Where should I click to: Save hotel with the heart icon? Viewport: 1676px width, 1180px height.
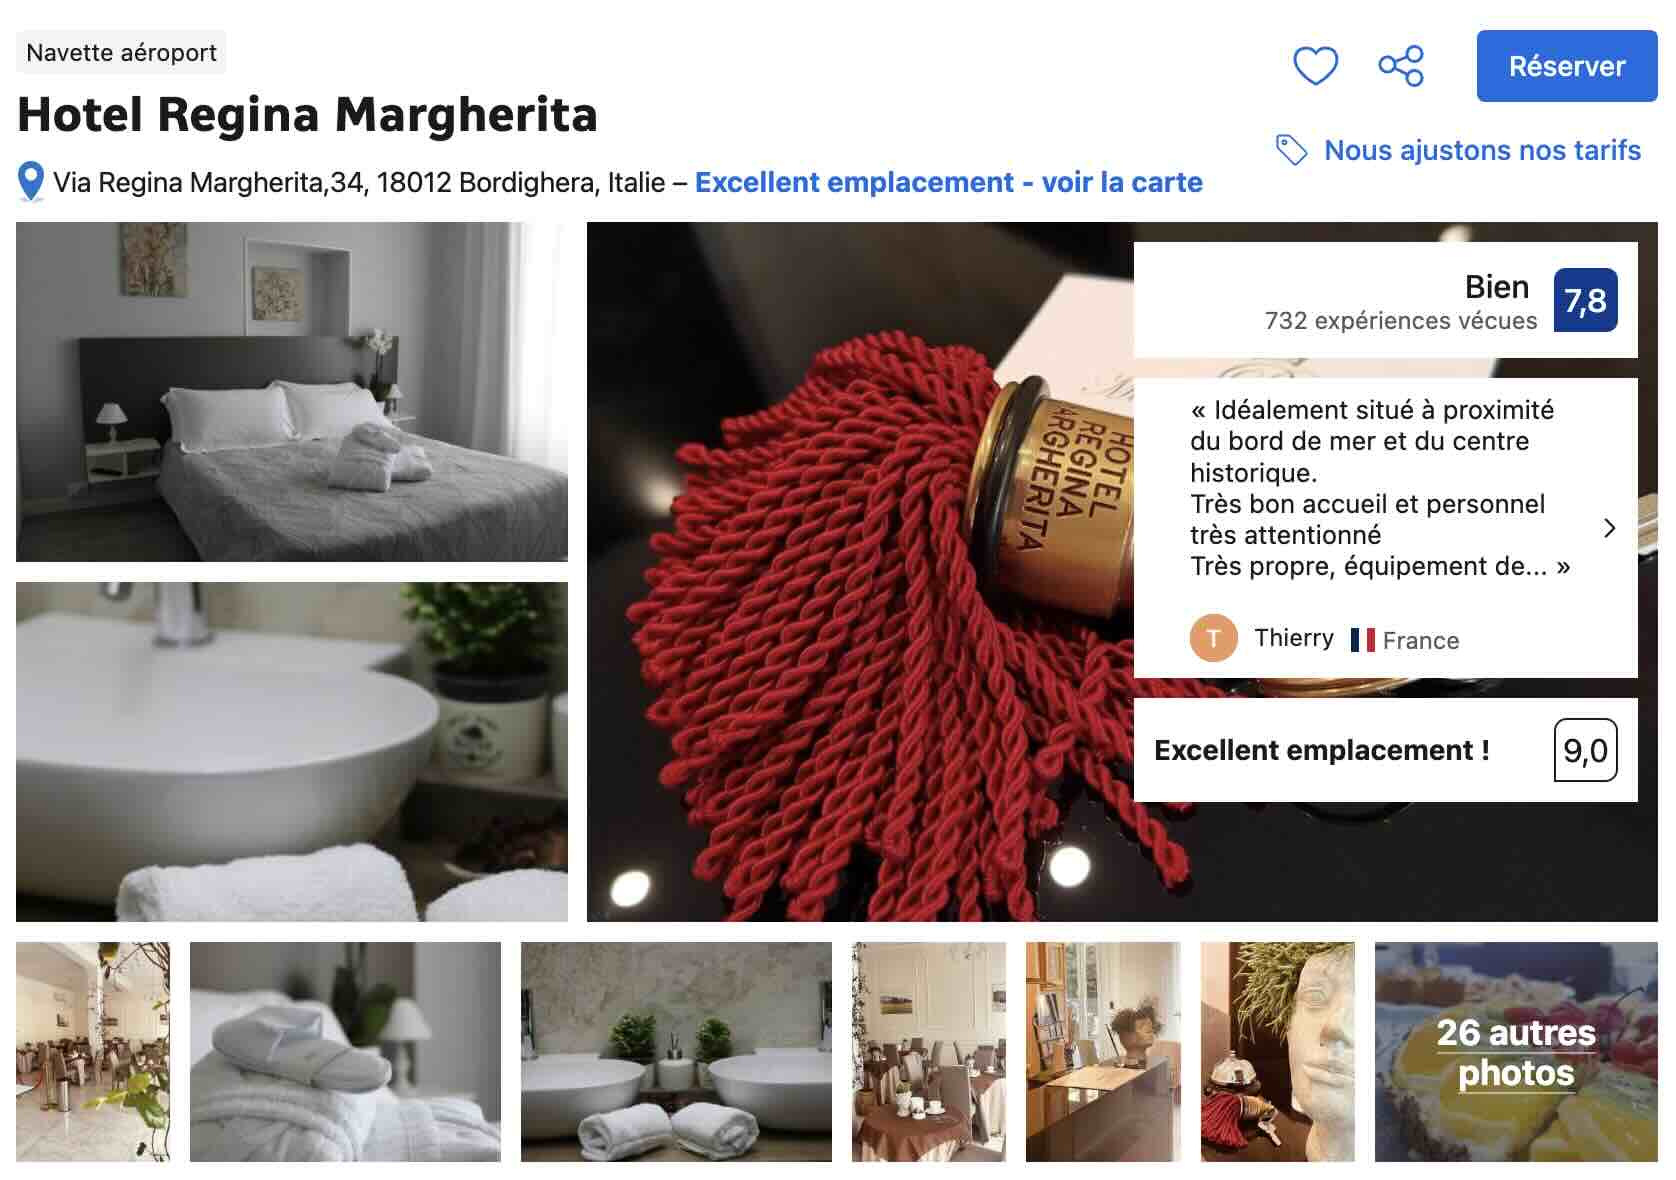[x=1315, y=66]
